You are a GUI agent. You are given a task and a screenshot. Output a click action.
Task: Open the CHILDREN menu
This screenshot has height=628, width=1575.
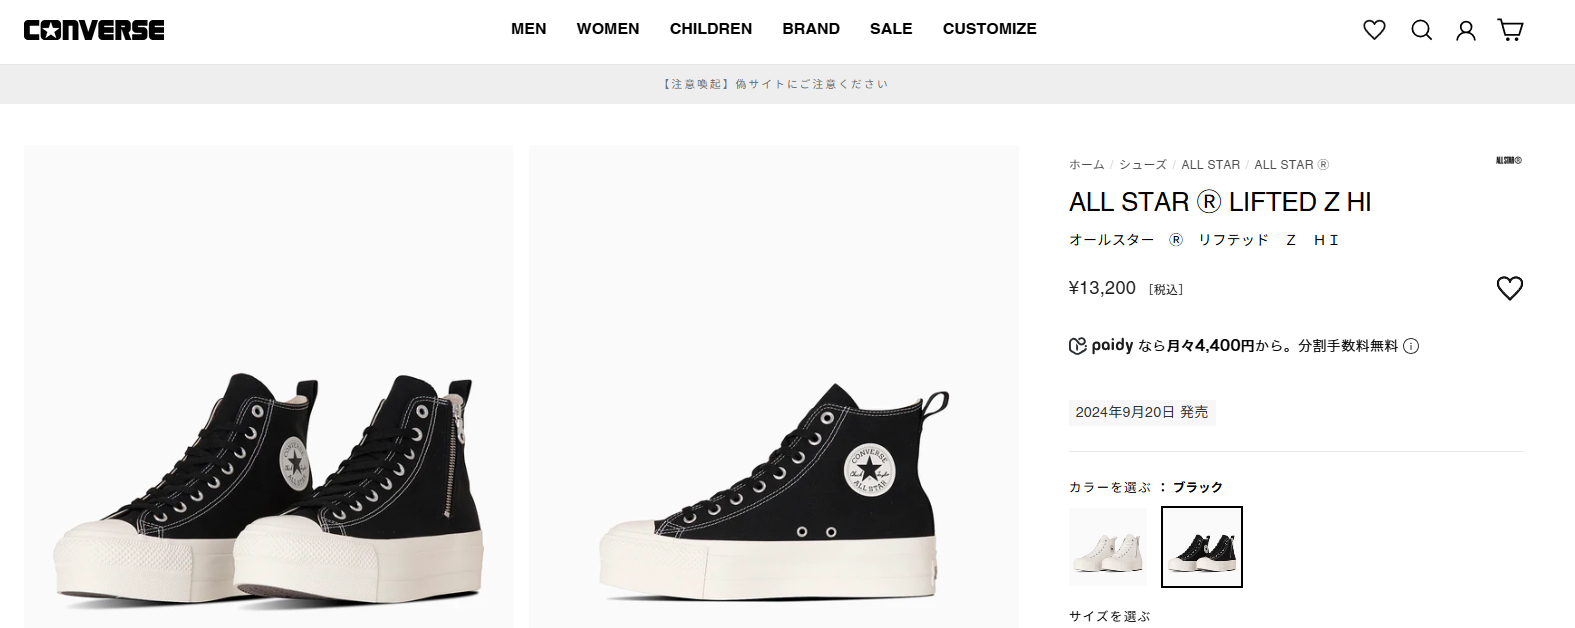pyautogui.click(x=711, y=29)
